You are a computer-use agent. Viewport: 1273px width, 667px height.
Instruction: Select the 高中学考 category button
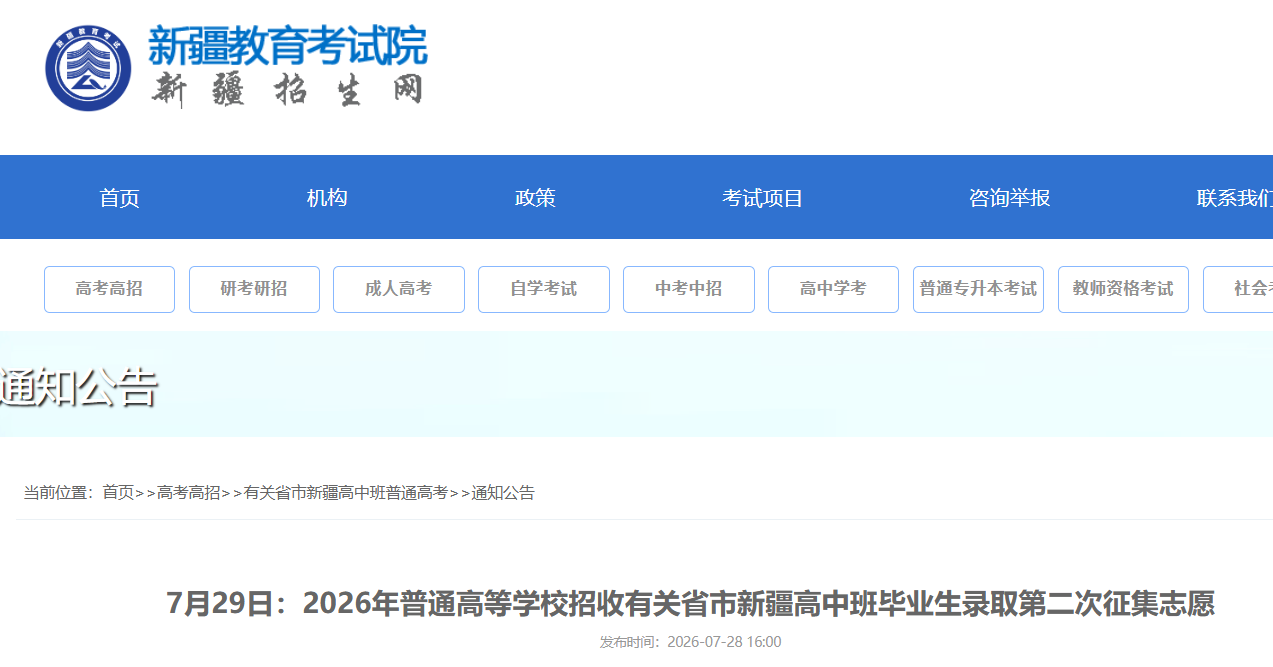pyautogui.click(x=833, y=289)
